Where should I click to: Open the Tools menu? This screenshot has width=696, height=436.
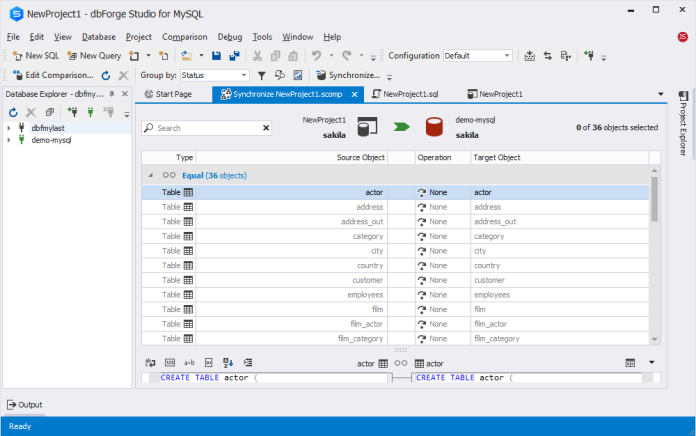(262, 37)
